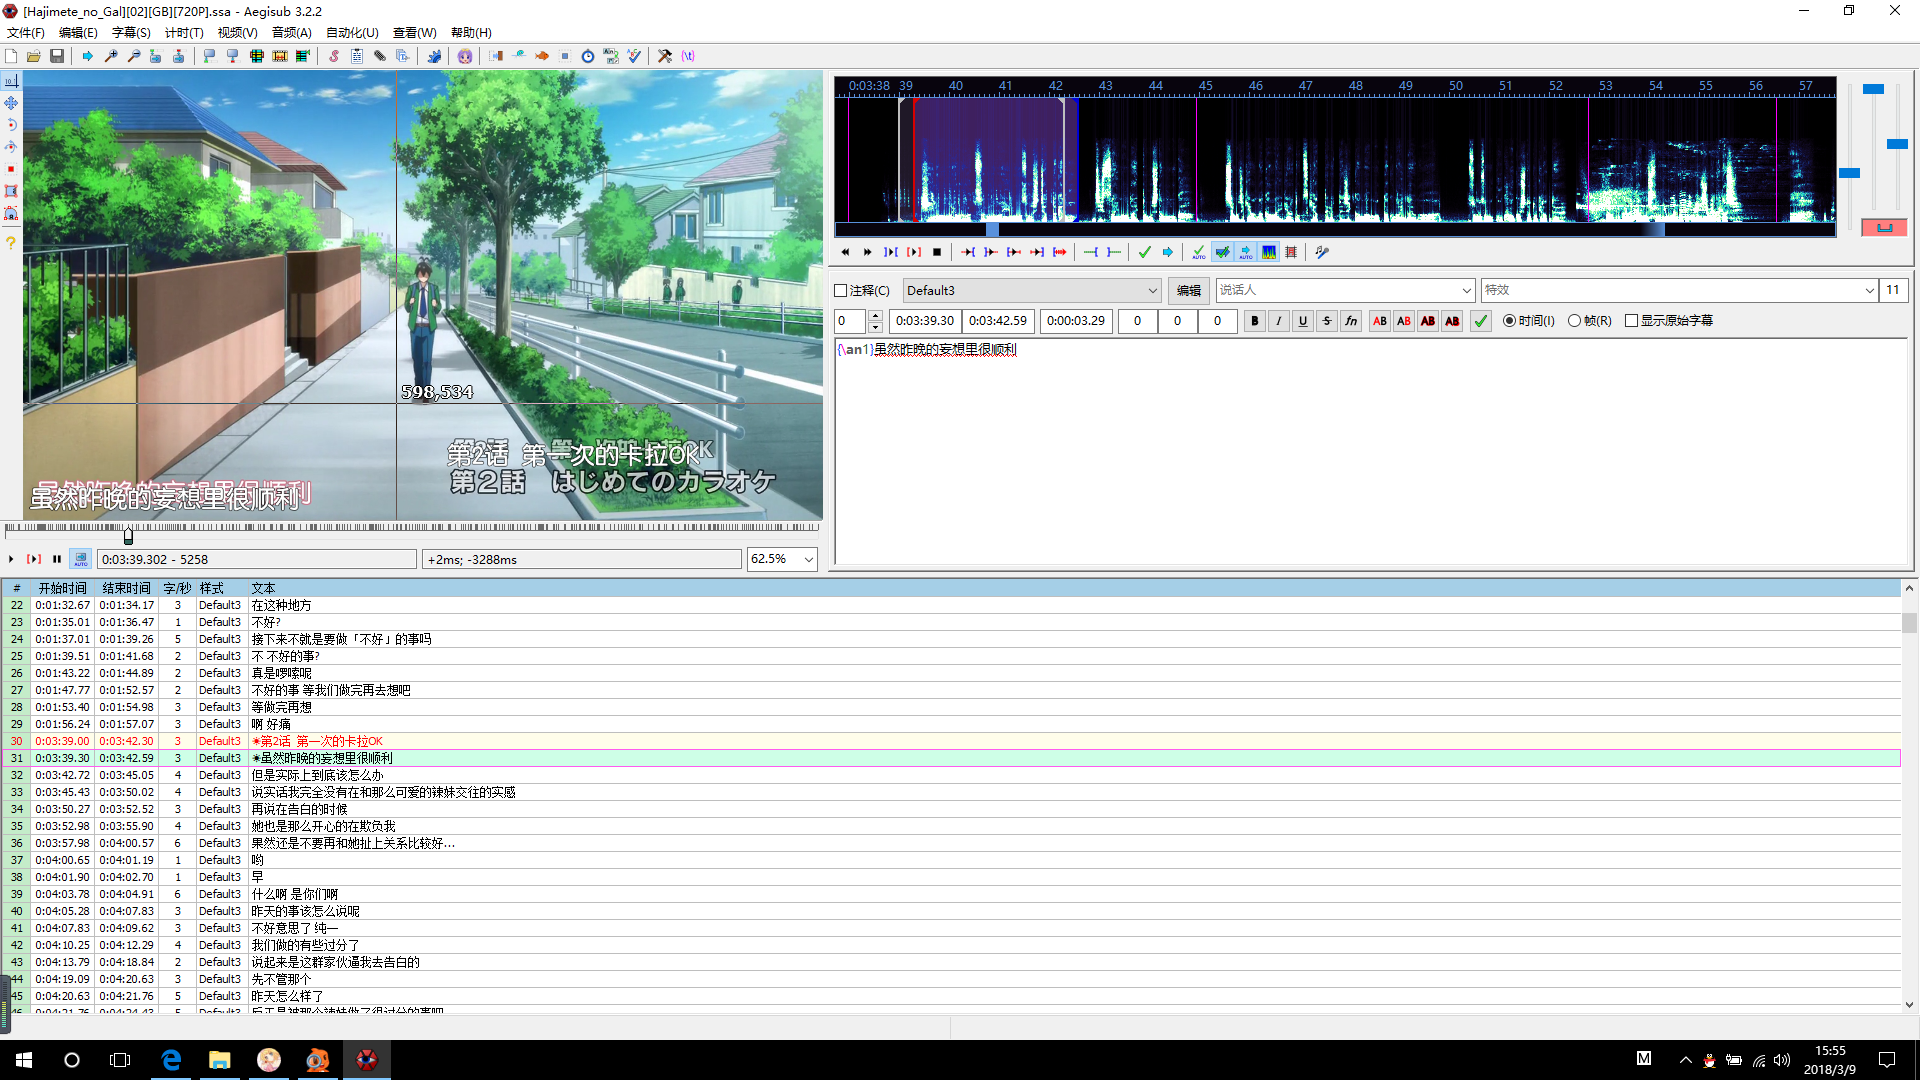Open the Shift Times stopwatch icon

tap(588, 56)
